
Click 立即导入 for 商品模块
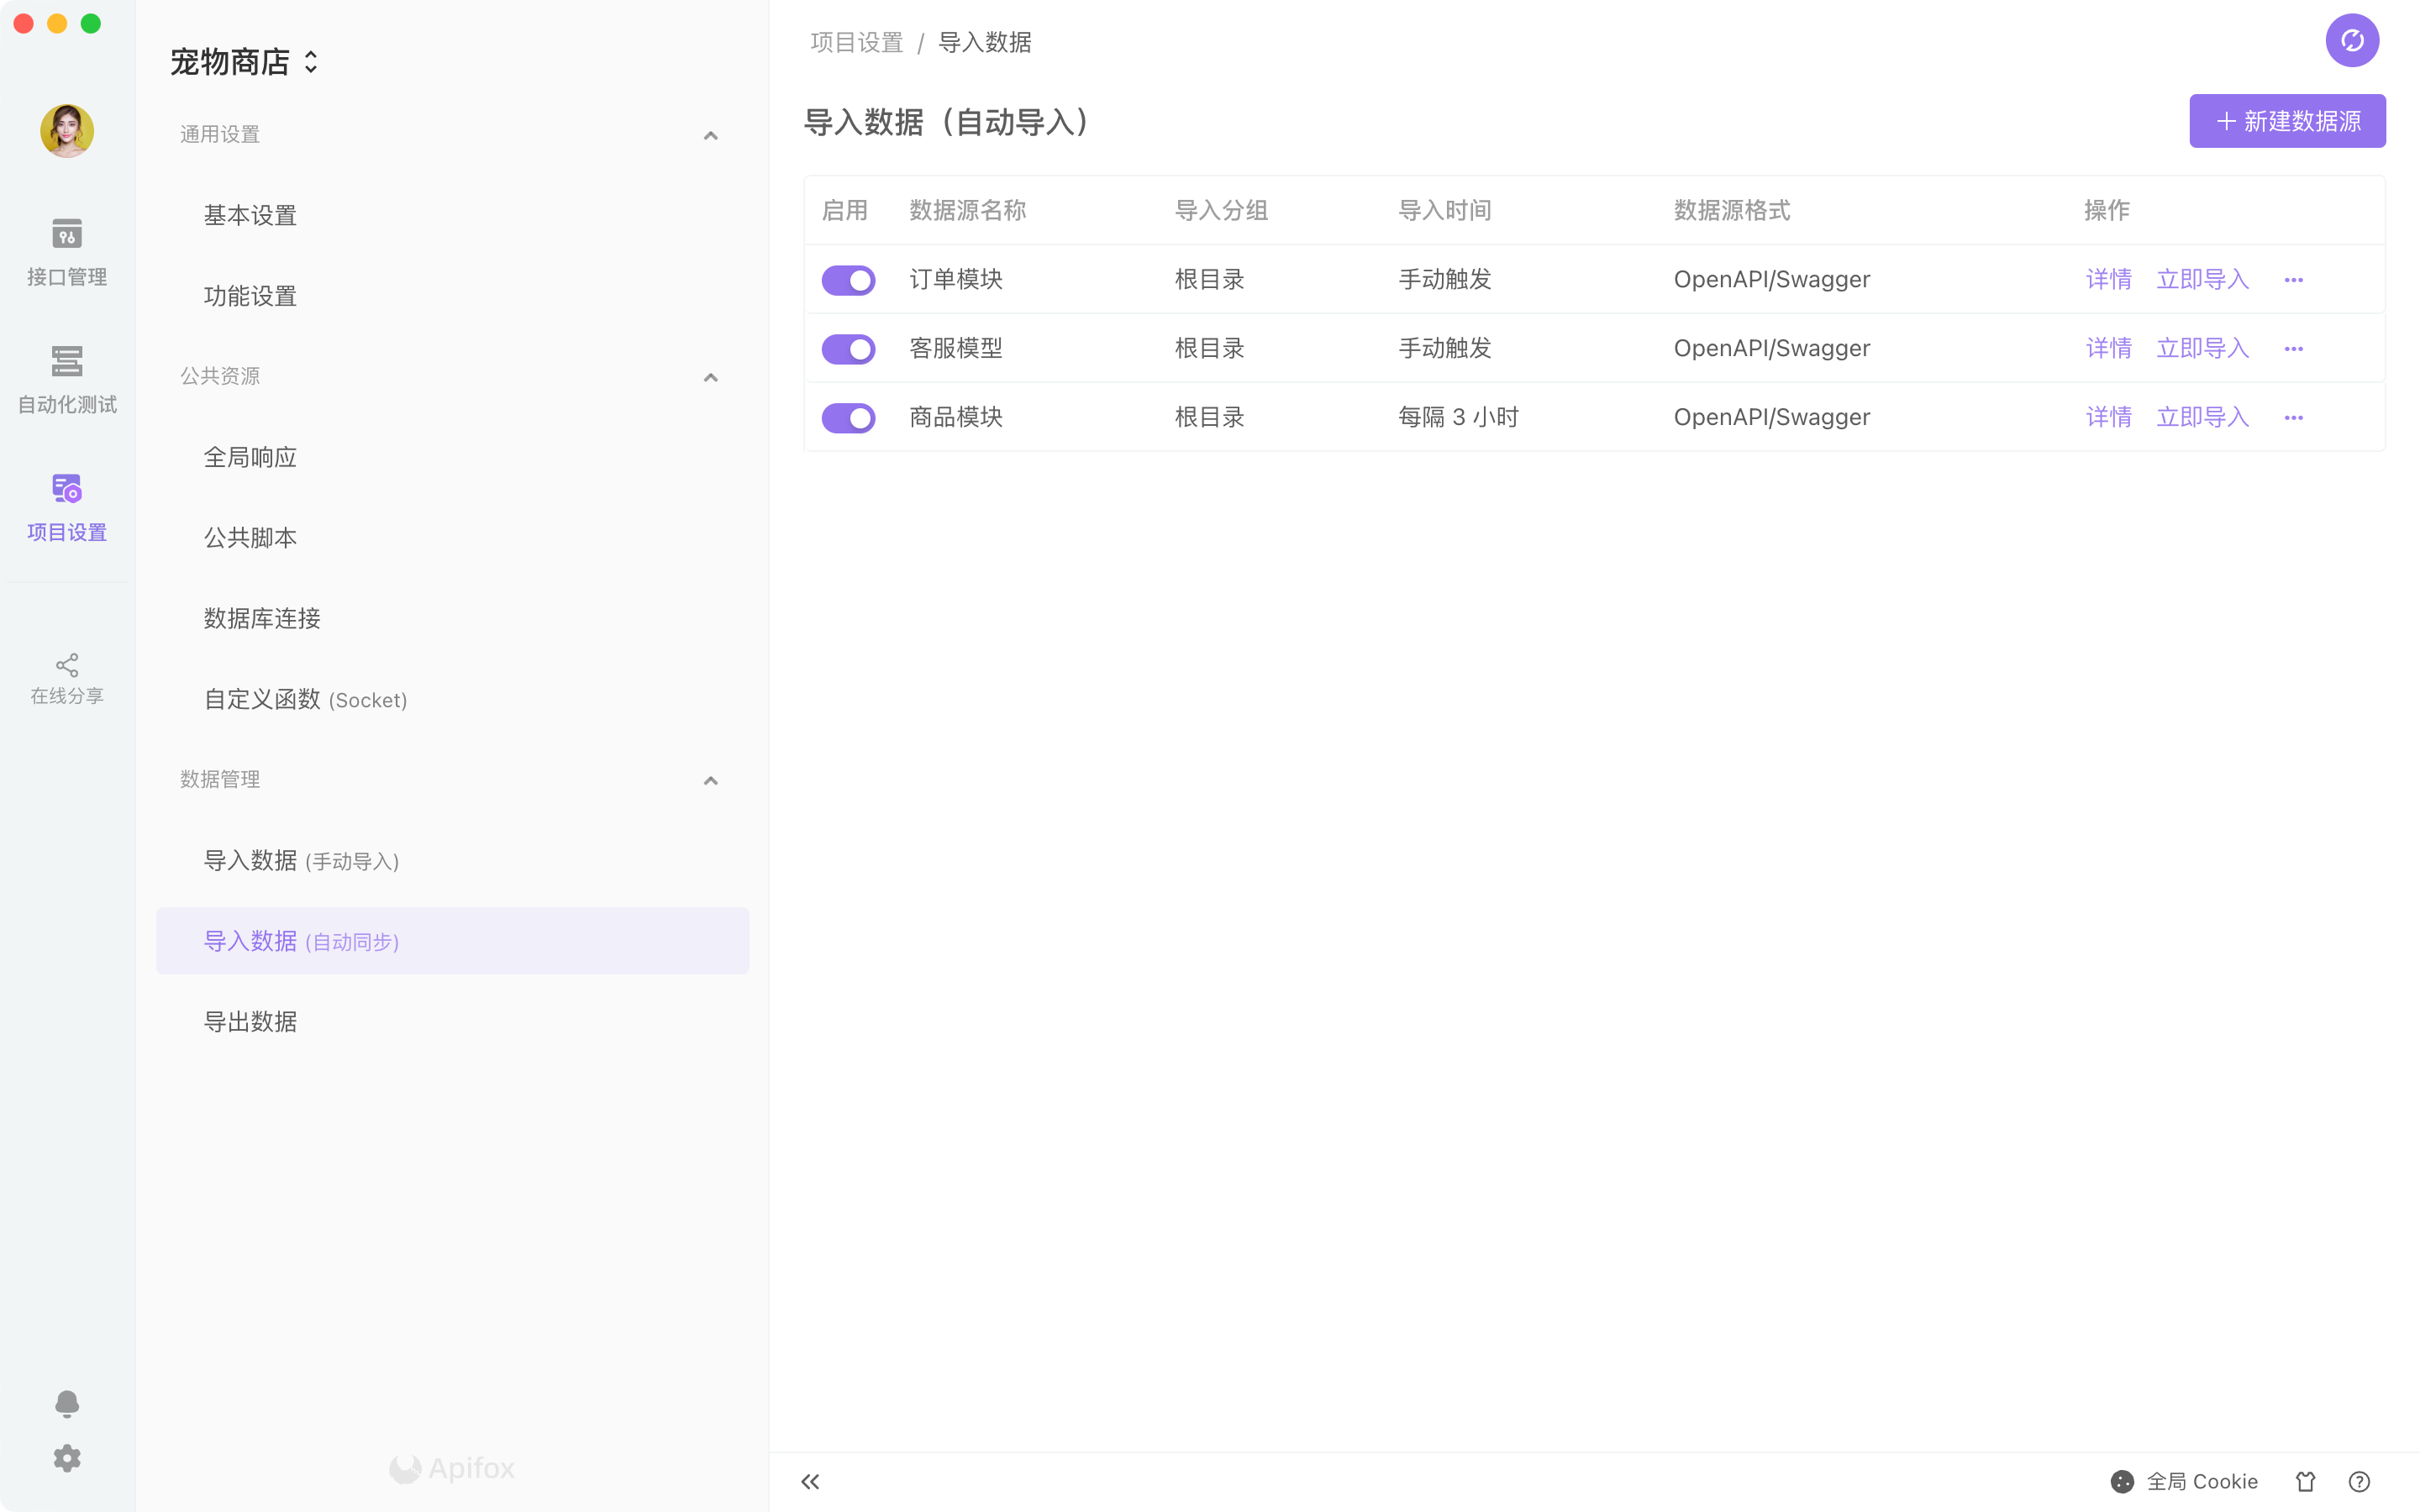click(x=2202, y=417)
